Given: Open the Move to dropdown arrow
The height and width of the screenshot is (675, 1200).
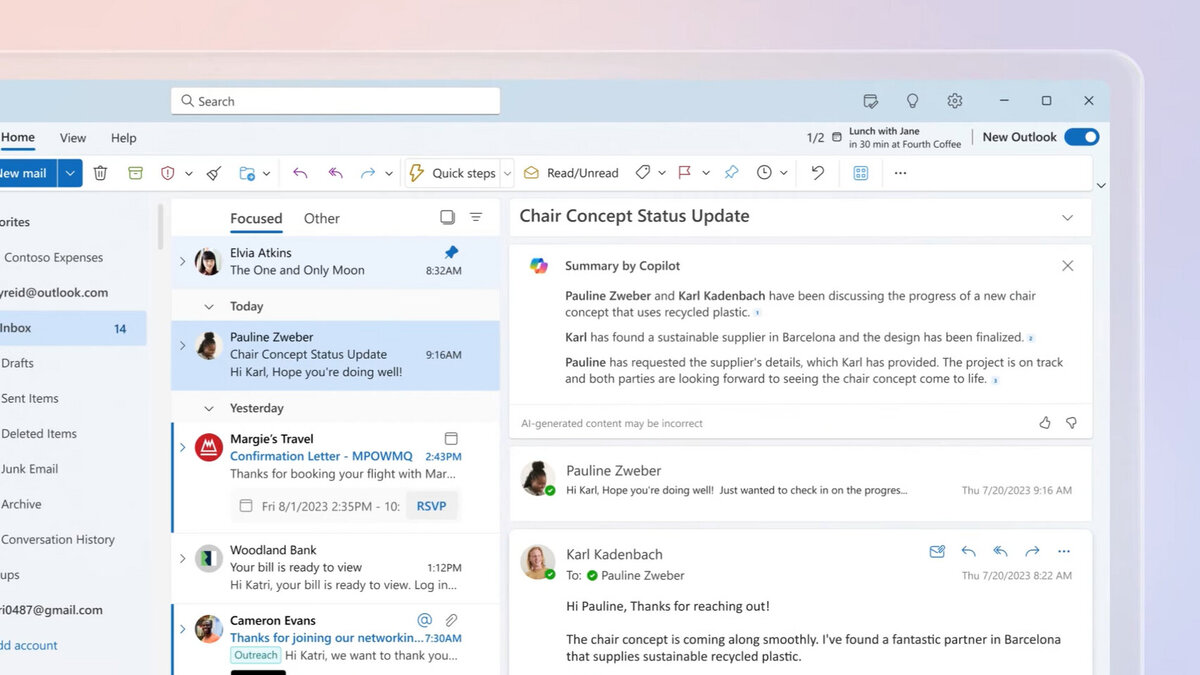Looking at the screenshot, I should pos(266,174).
